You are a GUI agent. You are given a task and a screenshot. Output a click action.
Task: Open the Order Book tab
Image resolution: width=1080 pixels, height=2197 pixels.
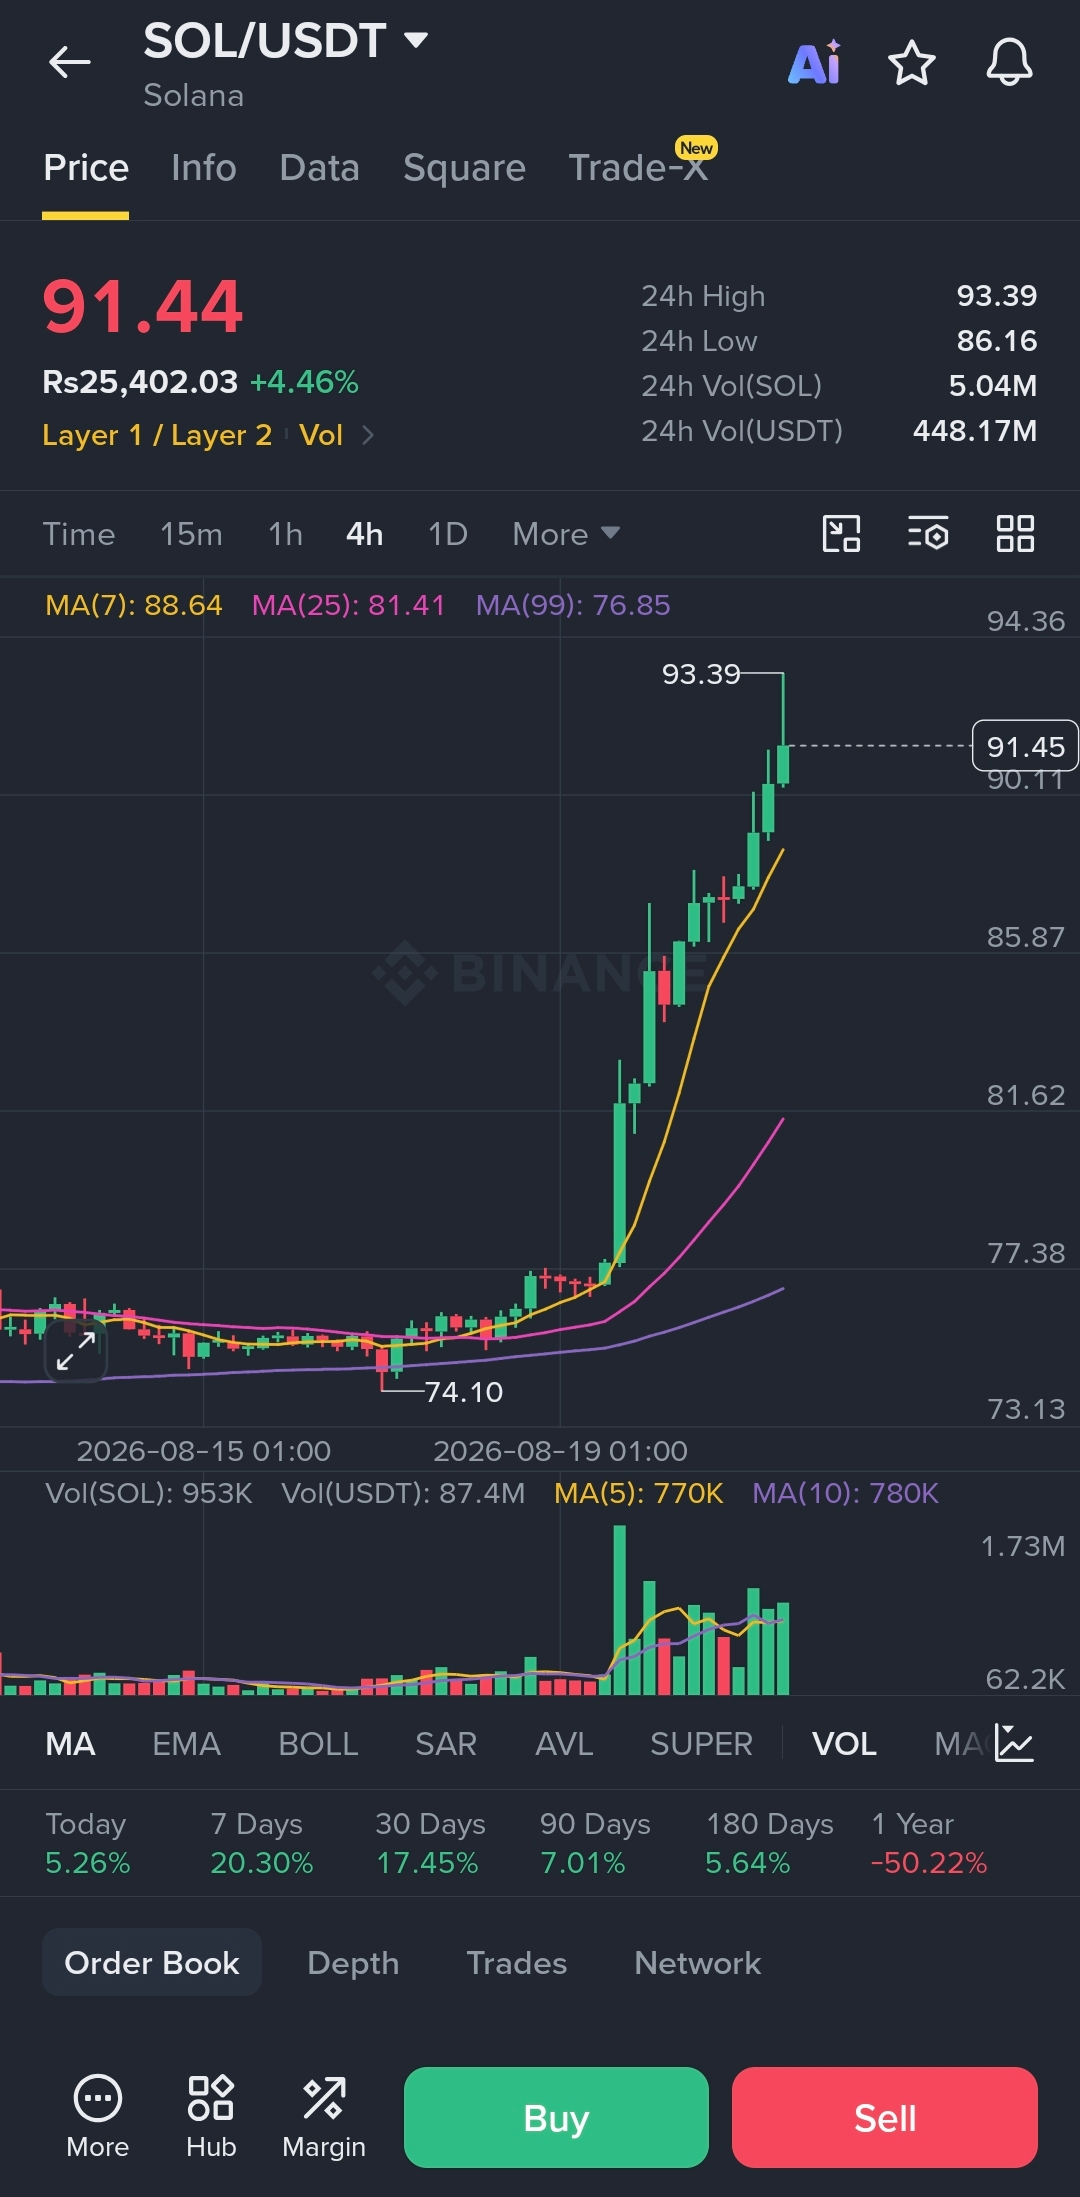point(152,1963)
